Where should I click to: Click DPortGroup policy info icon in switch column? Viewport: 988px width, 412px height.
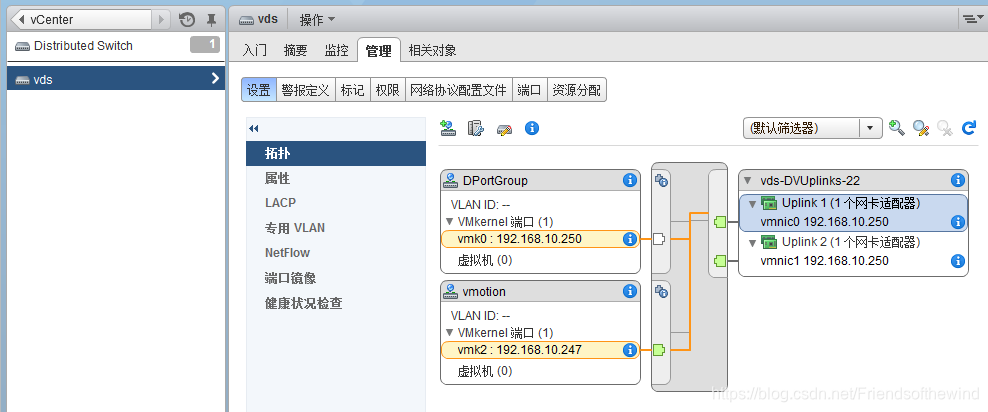click(x=661, y=181)
